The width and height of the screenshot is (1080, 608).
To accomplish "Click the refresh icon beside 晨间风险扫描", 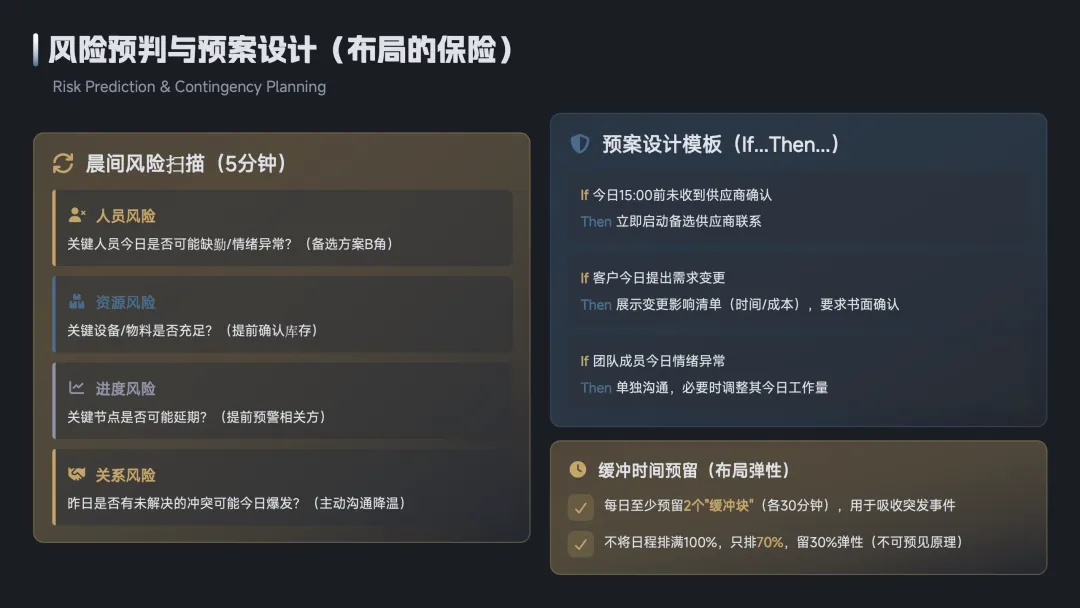I will click(63, 163).
